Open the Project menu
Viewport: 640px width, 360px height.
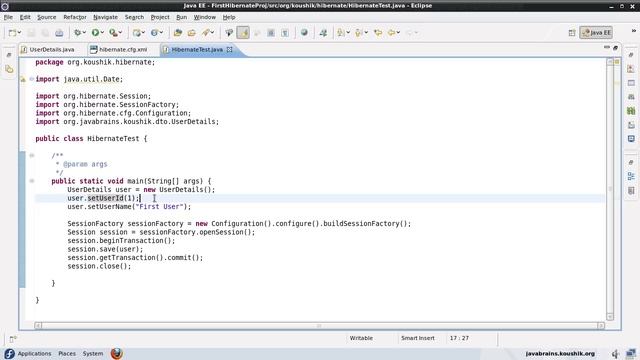[x=160, y=17]
